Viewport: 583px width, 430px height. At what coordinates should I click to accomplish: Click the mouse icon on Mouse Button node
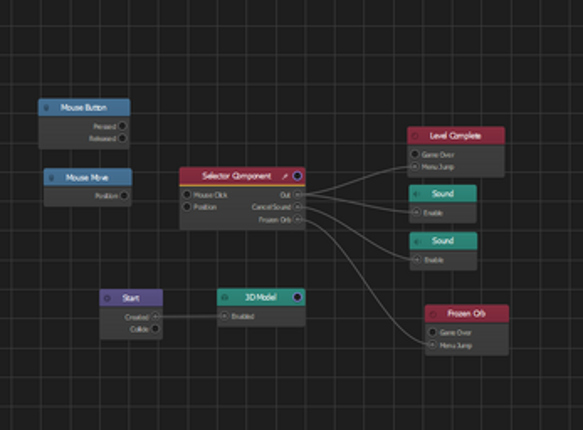46,108
